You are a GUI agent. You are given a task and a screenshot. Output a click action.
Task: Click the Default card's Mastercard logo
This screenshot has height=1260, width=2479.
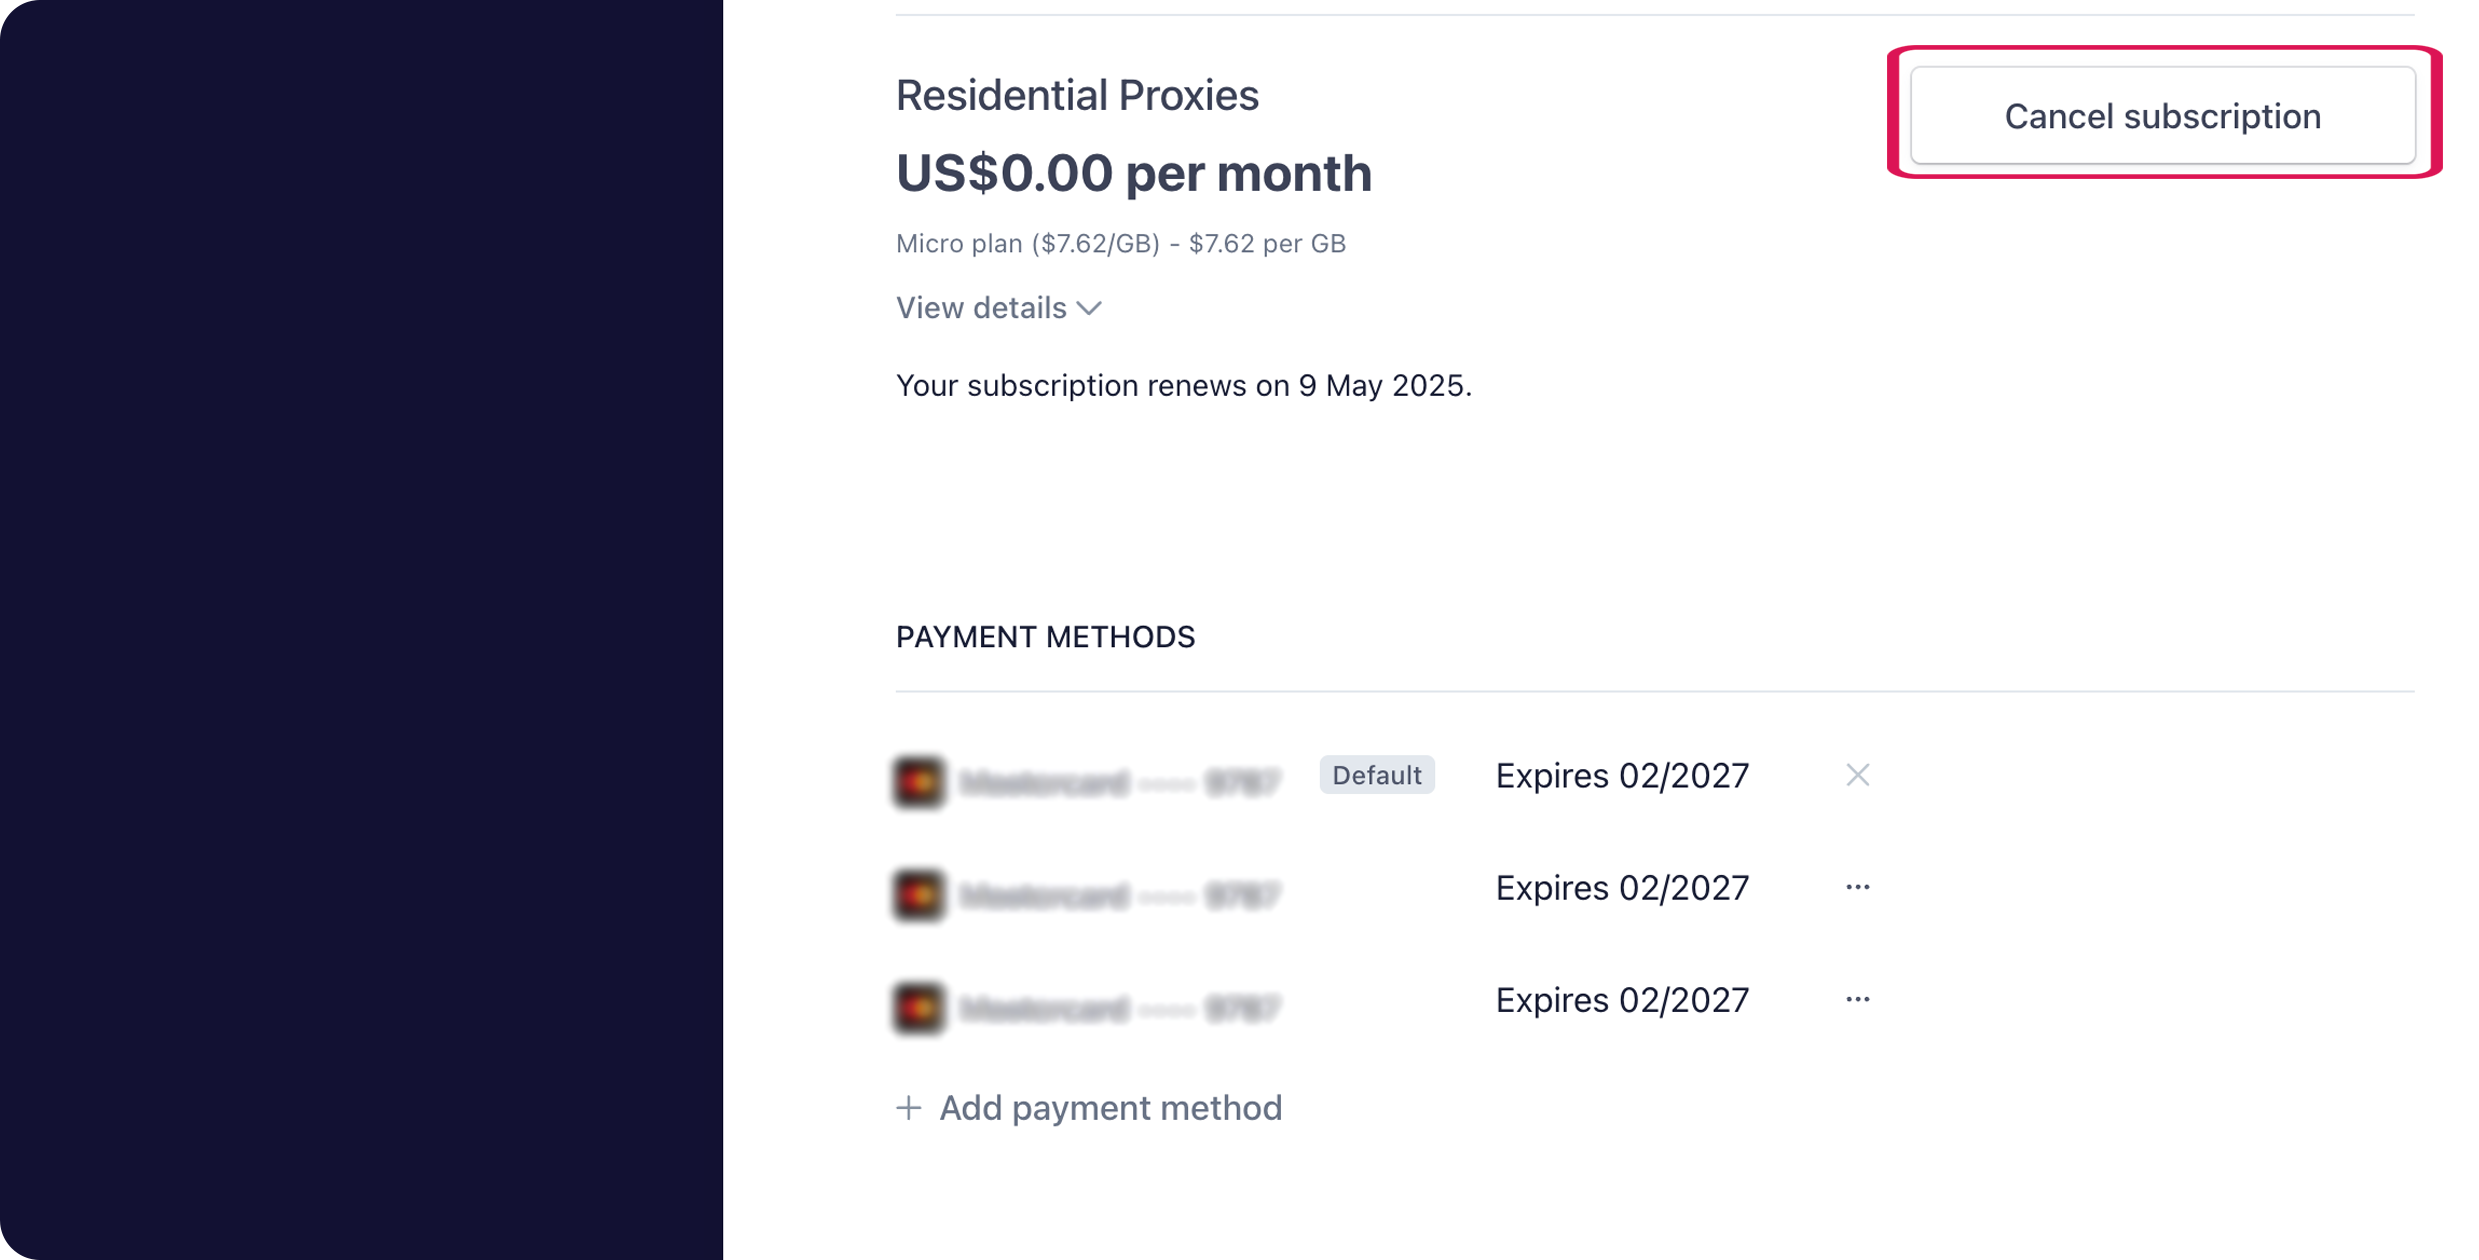[x=919, y=781]
